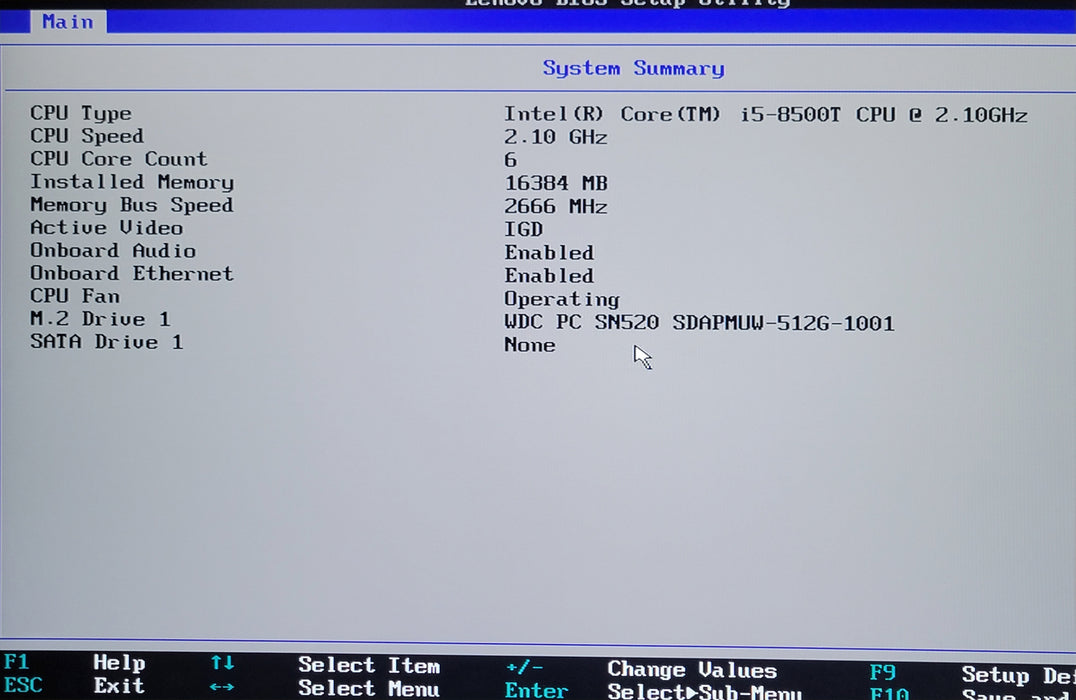
Task: Click the F1 key hint
Action: pos(16,662)
